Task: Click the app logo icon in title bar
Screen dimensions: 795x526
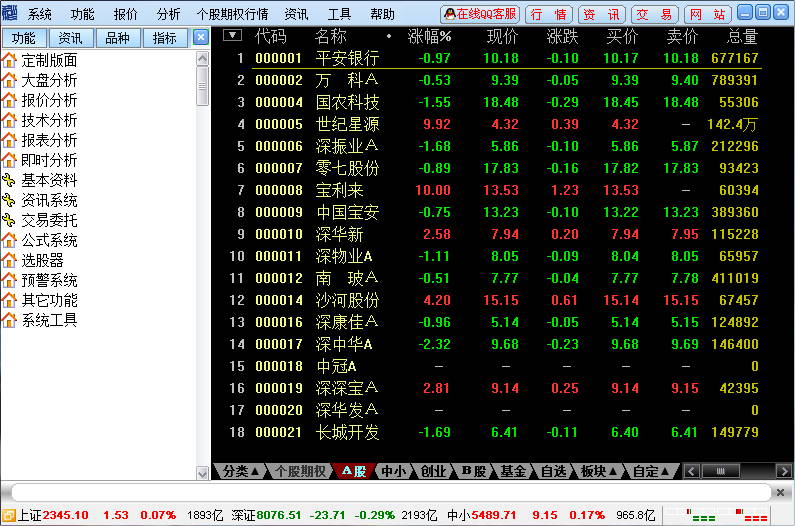Action: [x=9, y=13]
